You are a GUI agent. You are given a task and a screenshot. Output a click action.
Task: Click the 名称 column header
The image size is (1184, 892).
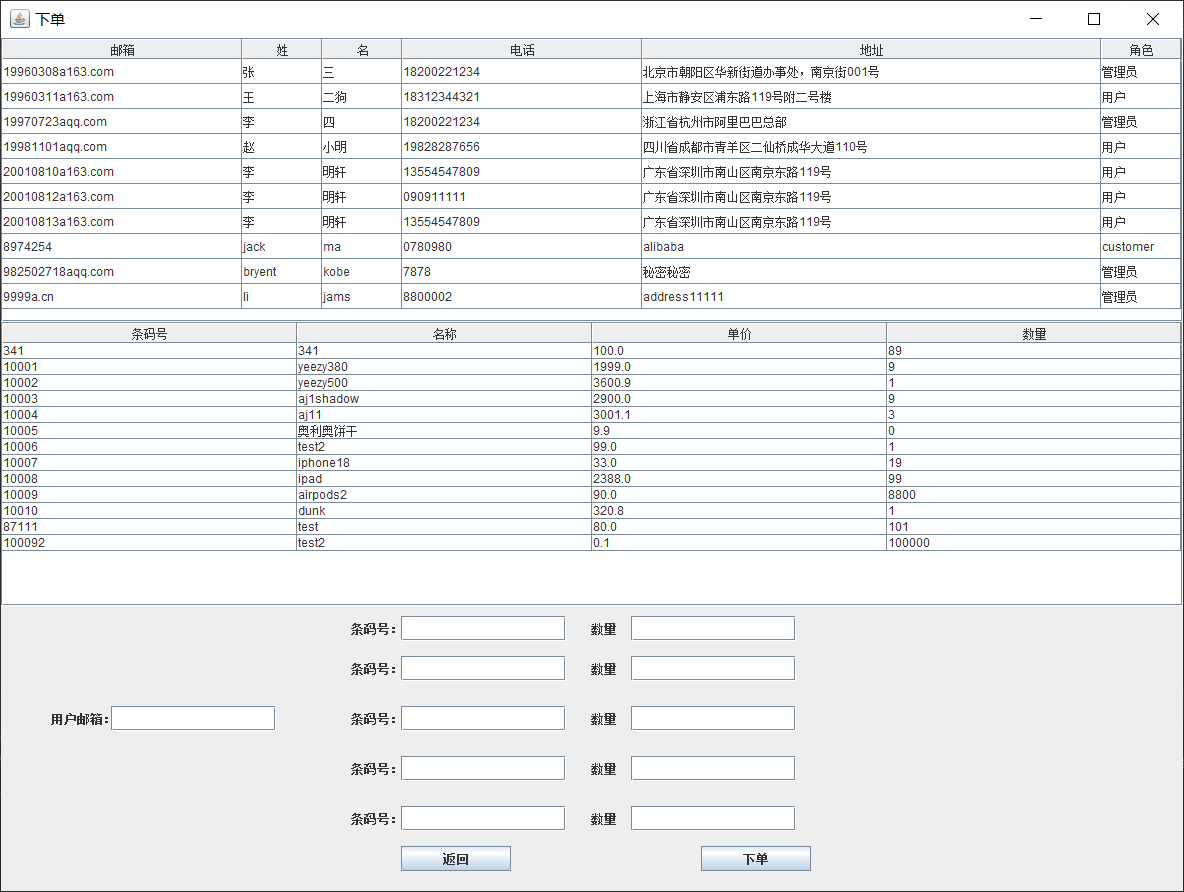[x=442, y=331]
